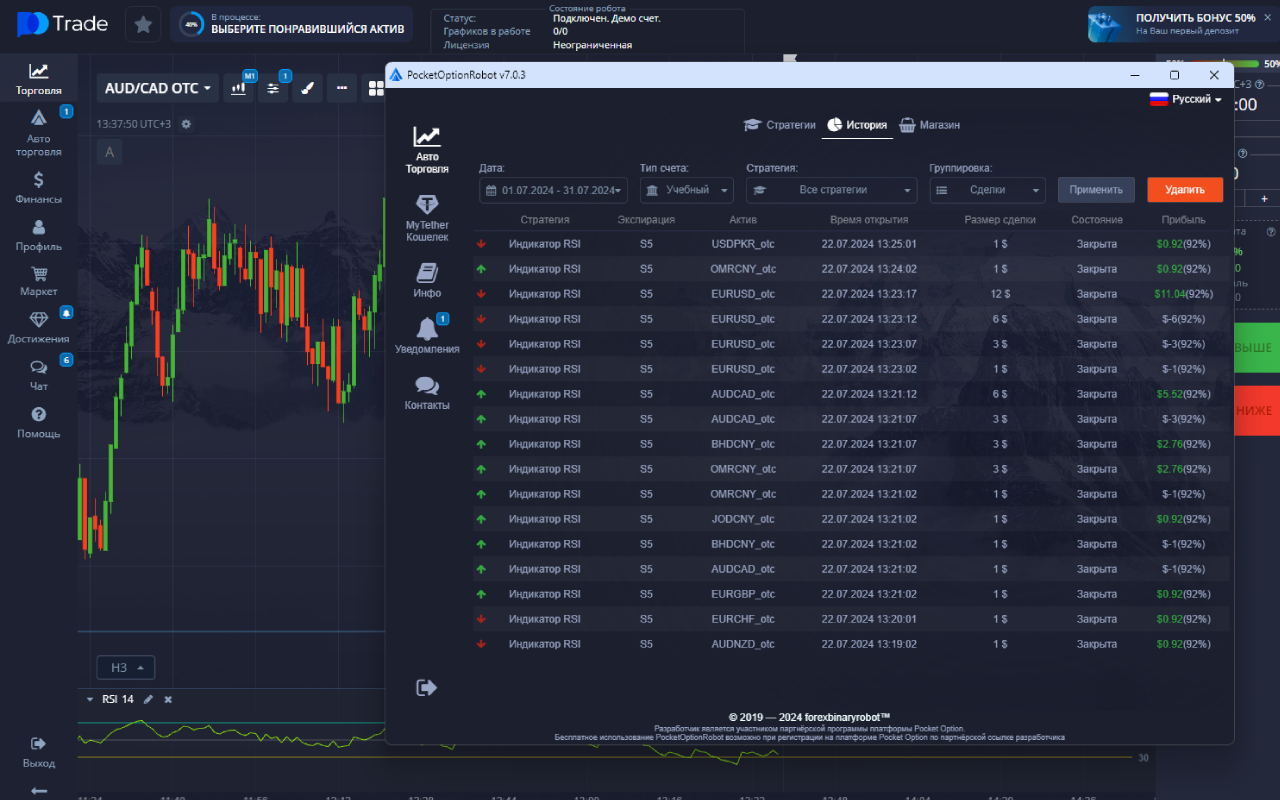Select the drawing brush tool
The width and height of the screenshot is (1280, 800).
pos(307,88)
